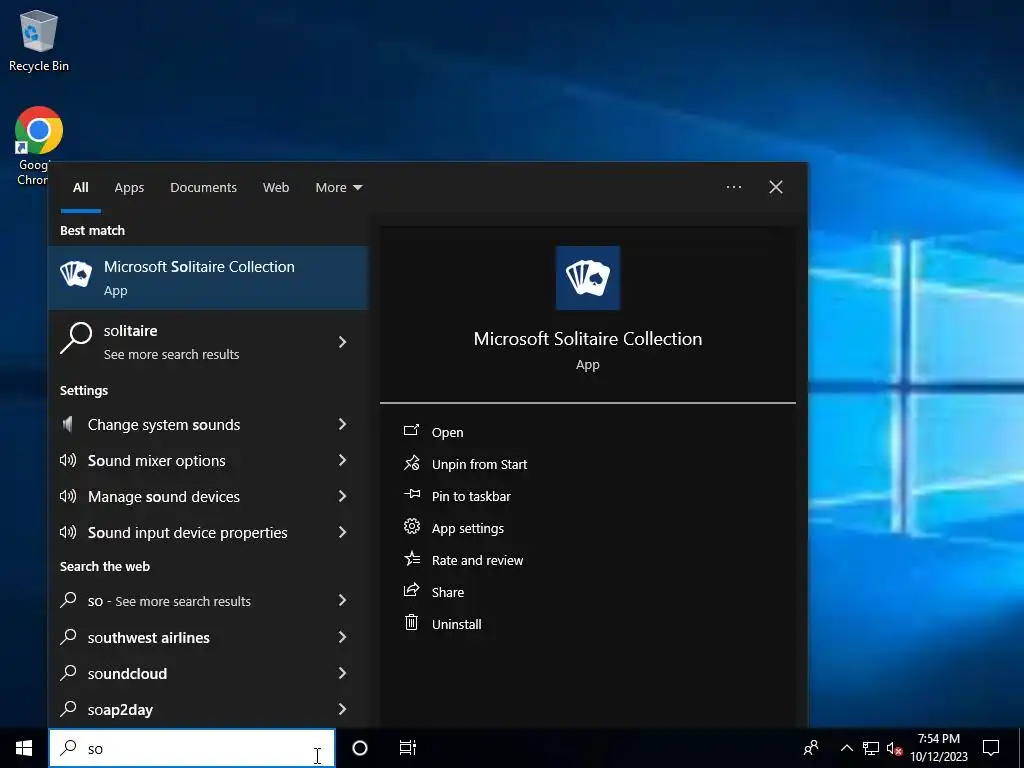Switch to the All tab
The height and width of the screenshot is (768, 1024).
pos(80,187)
